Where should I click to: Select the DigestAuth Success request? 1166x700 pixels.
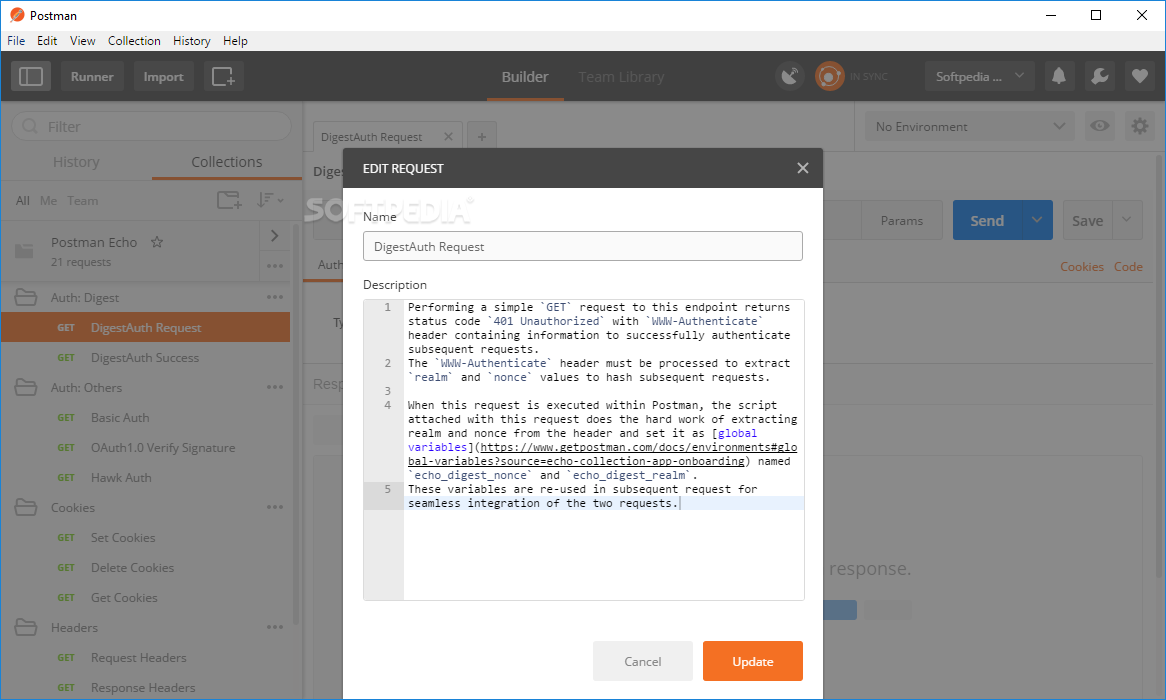146,358
